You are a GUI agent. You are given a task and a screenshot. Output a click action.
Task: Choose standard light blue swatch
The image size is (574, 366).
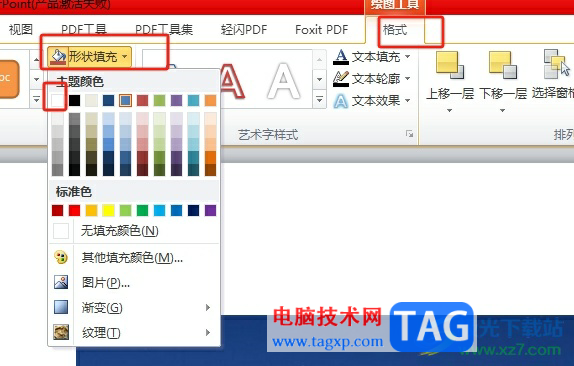tap(159, 210)
